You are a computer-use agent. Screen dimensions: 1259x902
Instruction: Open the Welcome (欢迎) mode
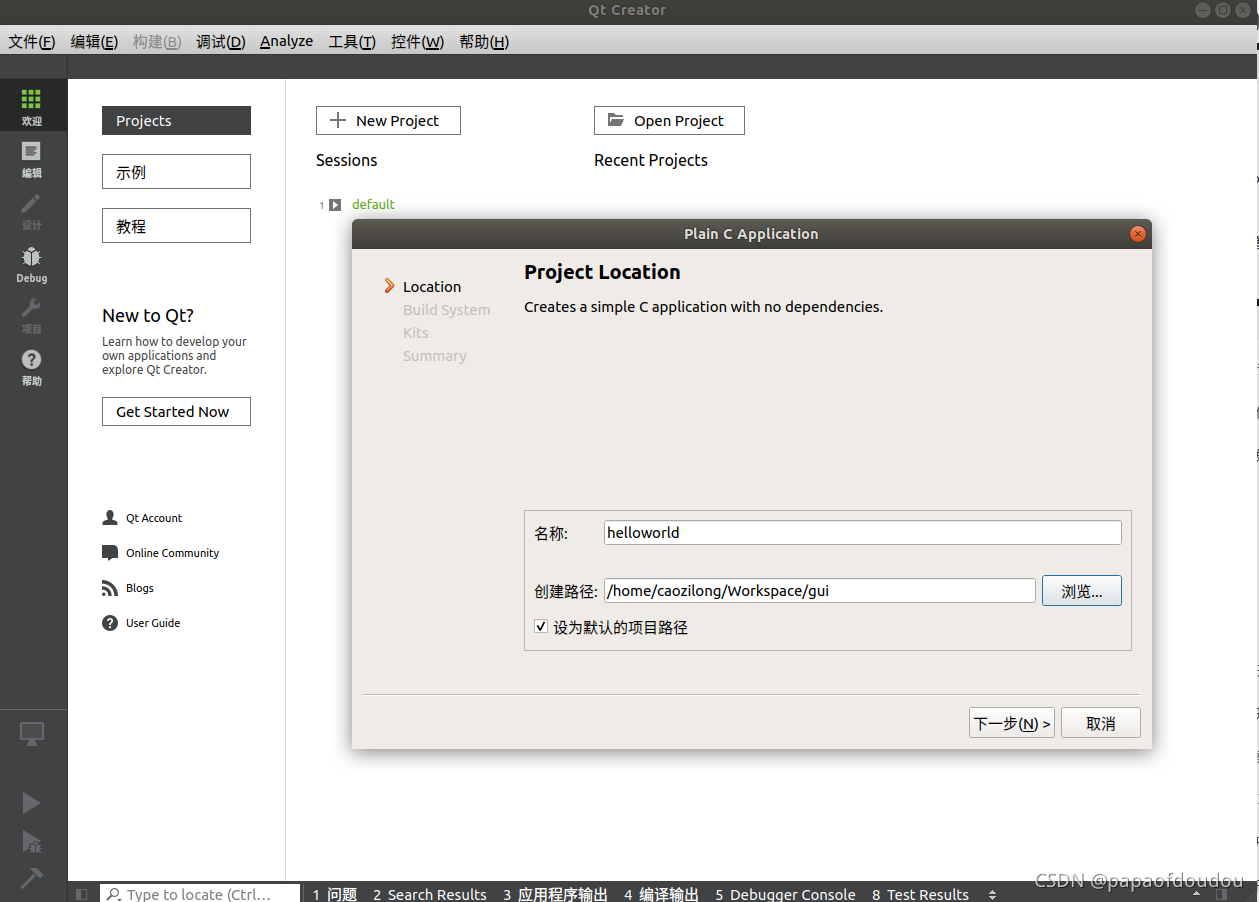pos(32,106)
